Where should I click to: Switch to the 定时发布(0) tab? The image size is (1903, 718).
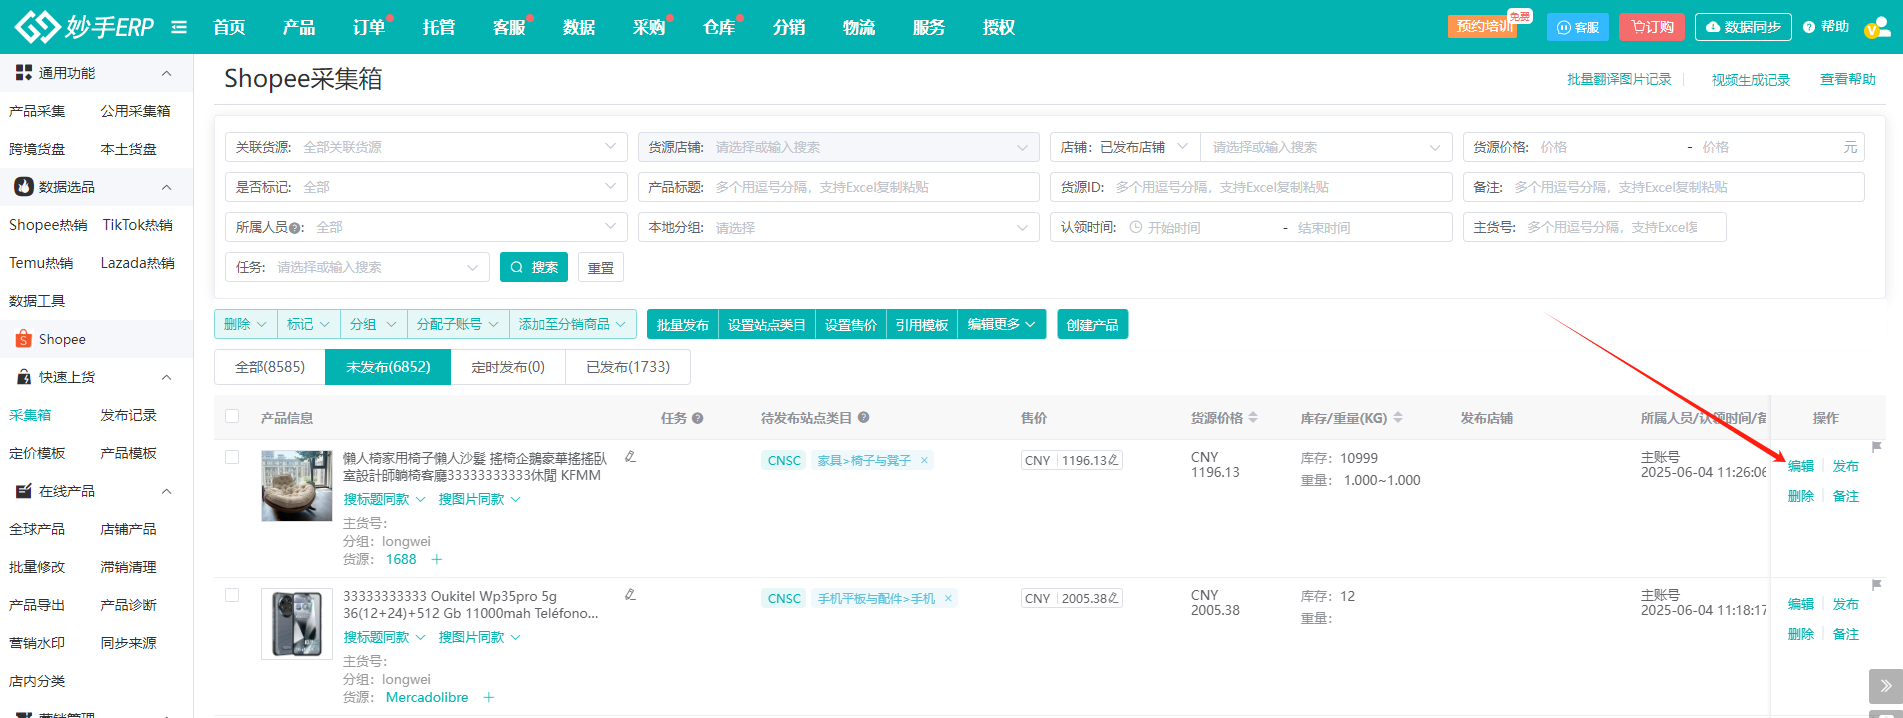pos(508,367)
